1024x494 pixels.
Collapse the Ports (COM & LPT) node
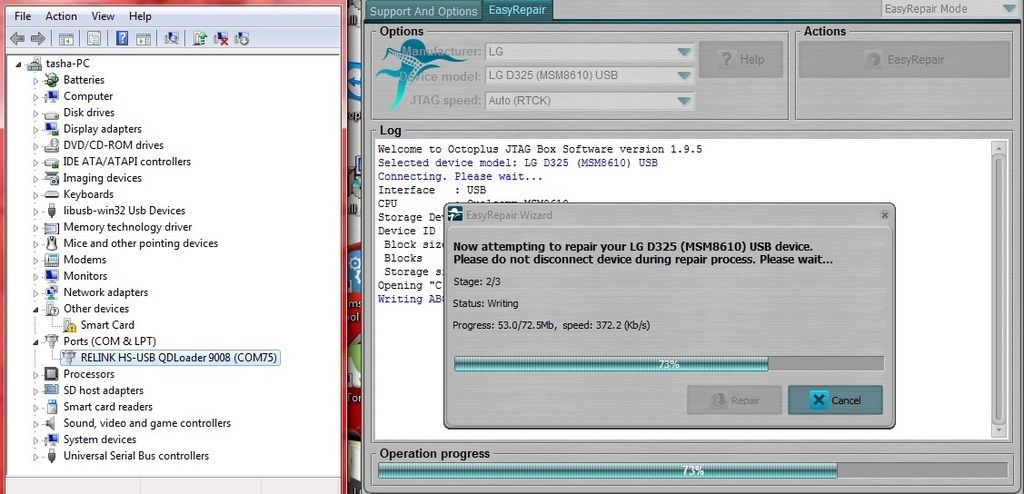(x=36, y=342)
